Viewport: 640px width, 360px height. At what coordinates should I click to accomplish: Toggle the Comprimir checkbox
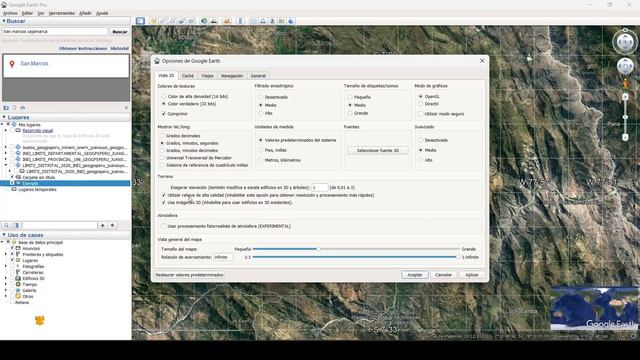(x=164, y=114)
